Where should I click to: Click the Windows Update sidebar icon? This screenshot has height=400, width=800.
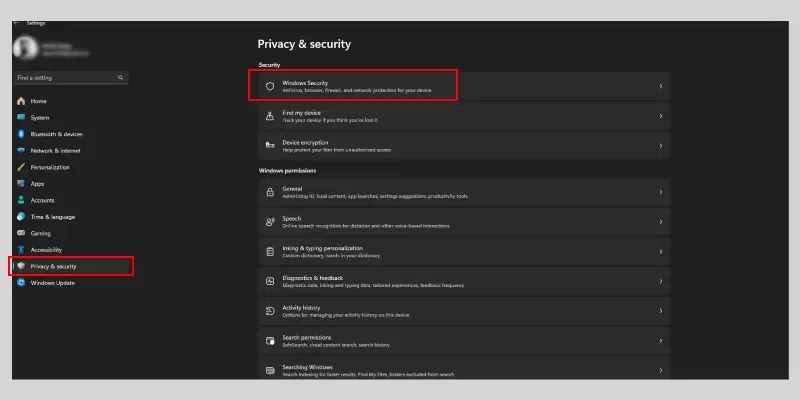(21, 283)
